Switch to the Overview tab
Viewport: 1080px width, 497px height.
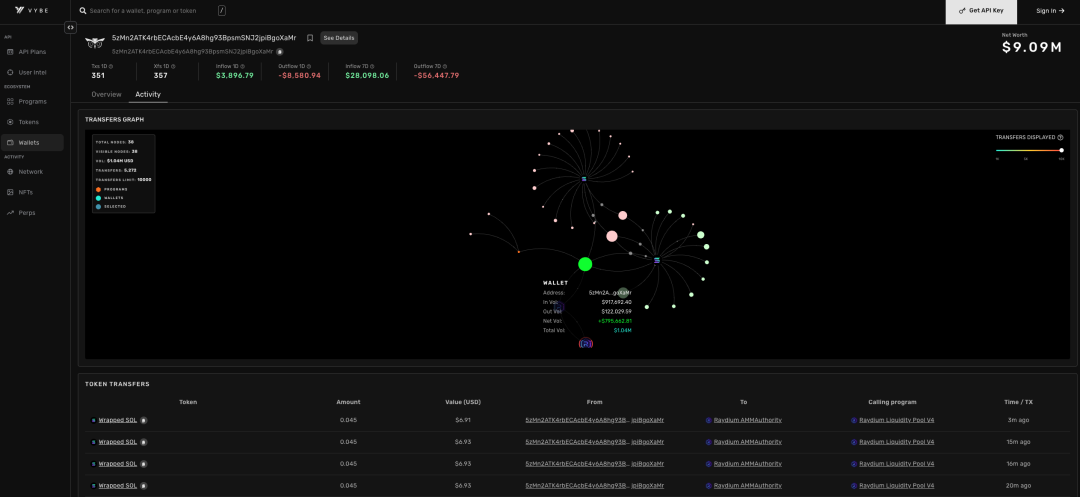(106, 94)
